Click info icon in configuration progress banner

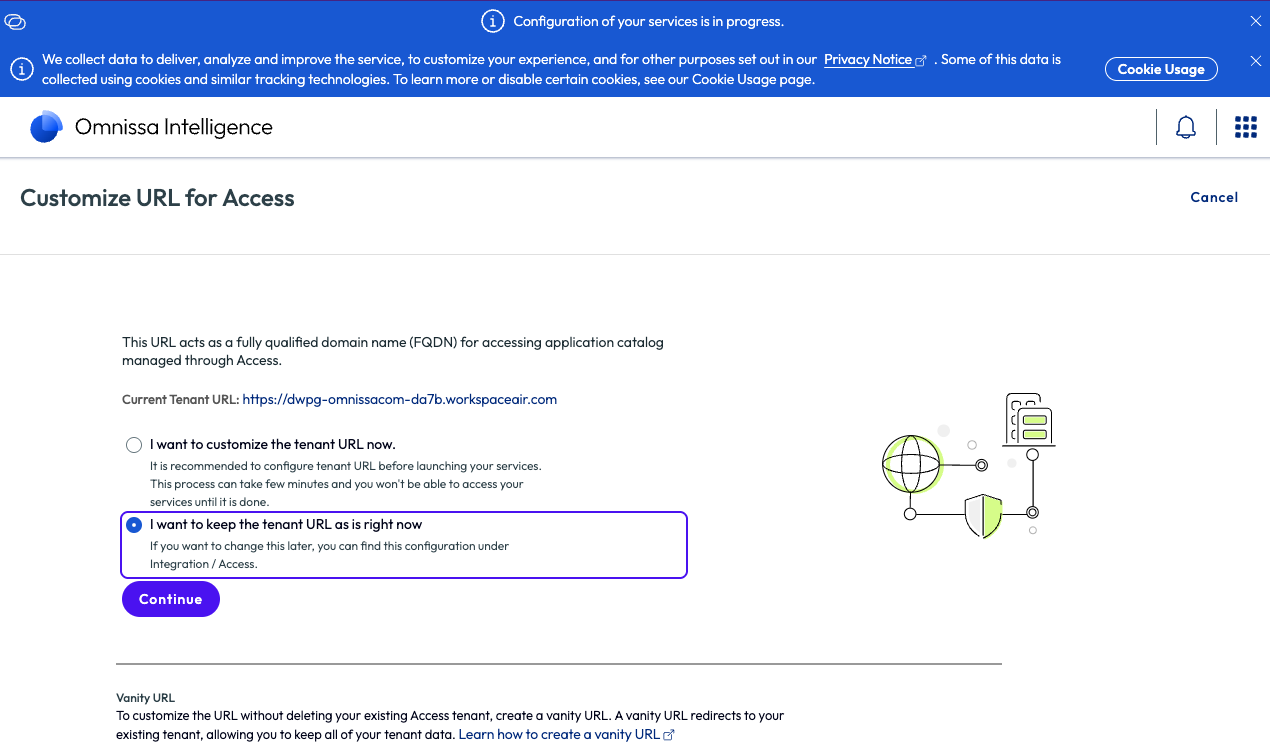(x=492, y=21)
